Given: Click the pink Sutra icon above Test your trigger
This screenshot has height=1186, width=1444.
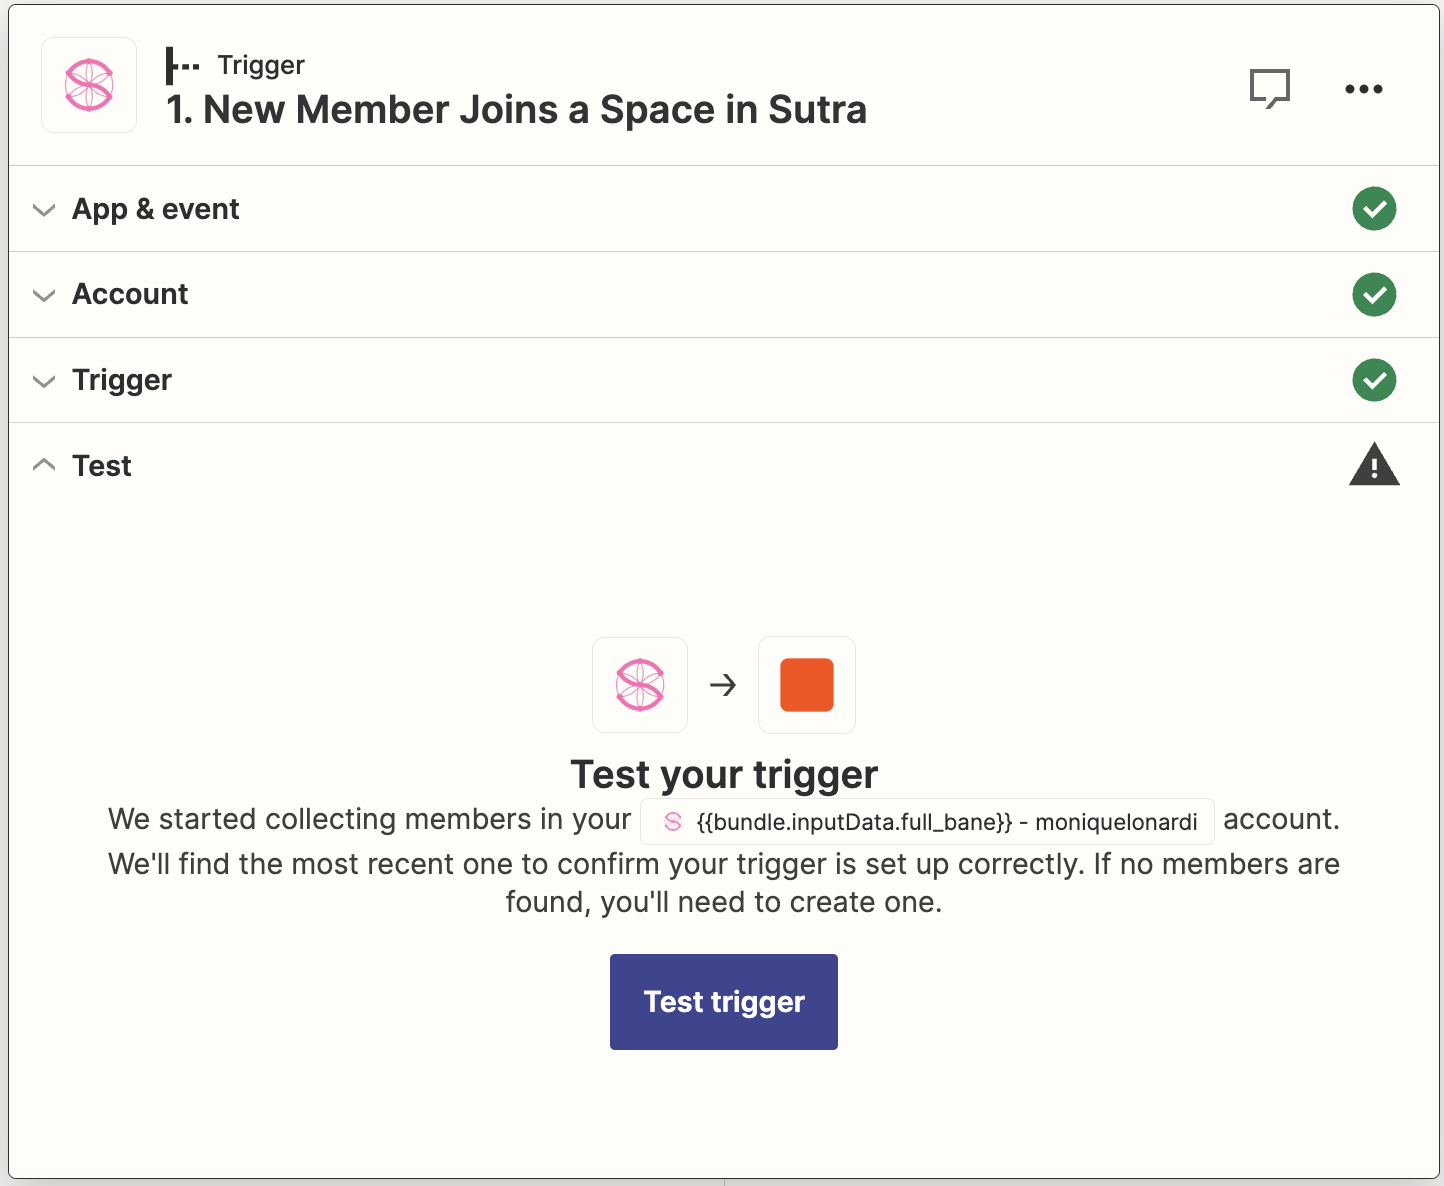Looking at the screenshot, I should click(x=640, y=685).
